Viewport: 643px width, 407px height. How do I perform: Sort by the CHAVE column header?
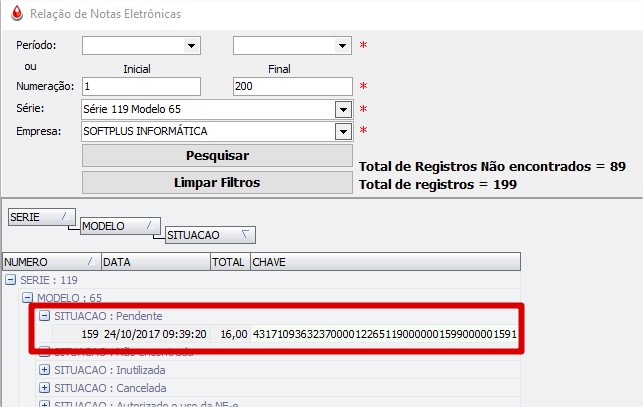(x=385, y=262)
